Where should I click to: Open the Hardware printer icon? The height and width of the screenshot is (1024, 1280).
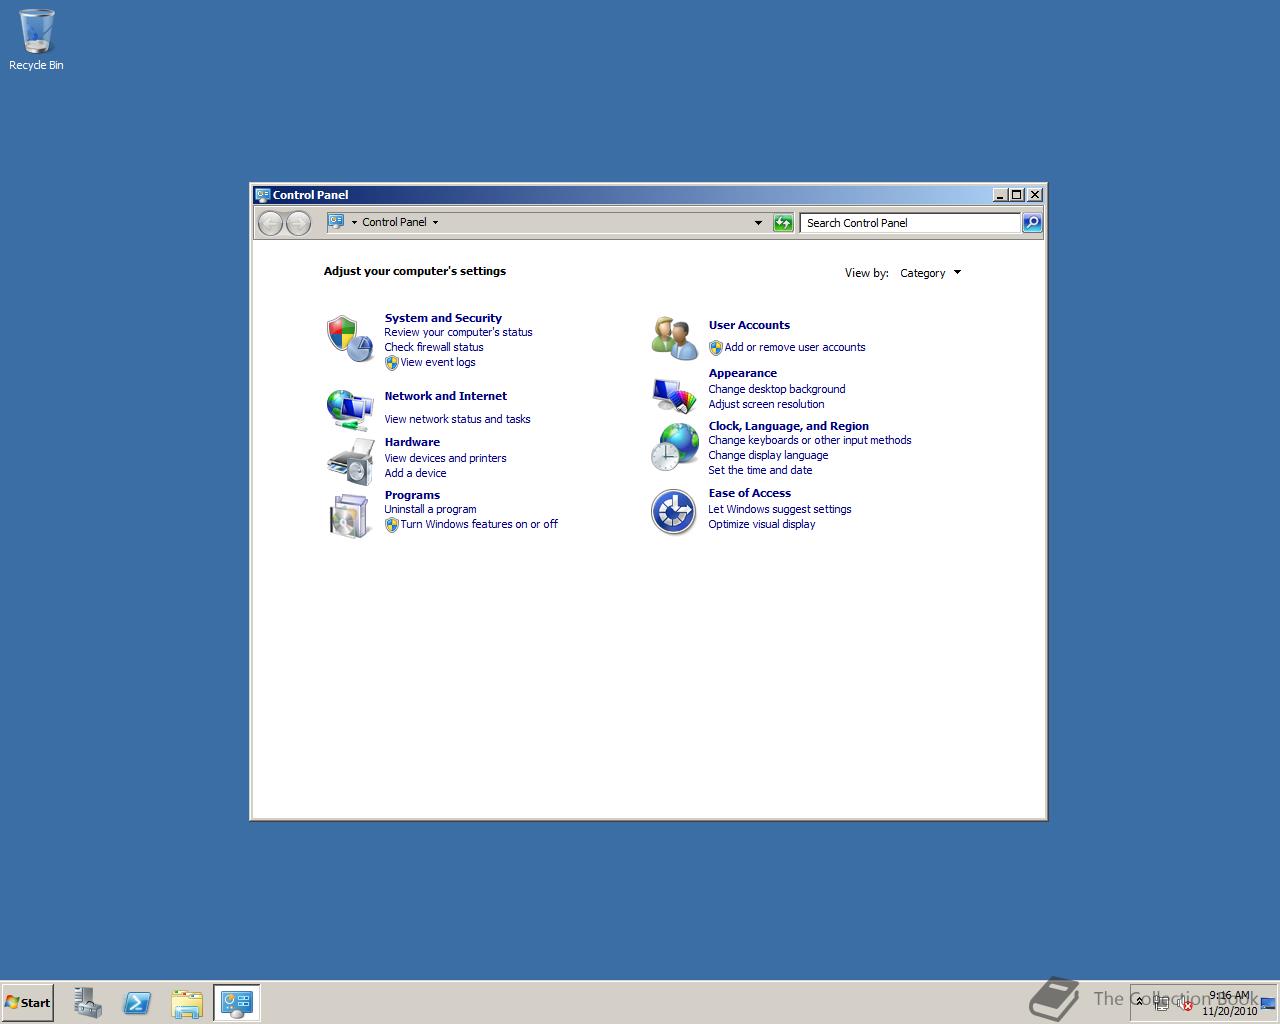349,461
